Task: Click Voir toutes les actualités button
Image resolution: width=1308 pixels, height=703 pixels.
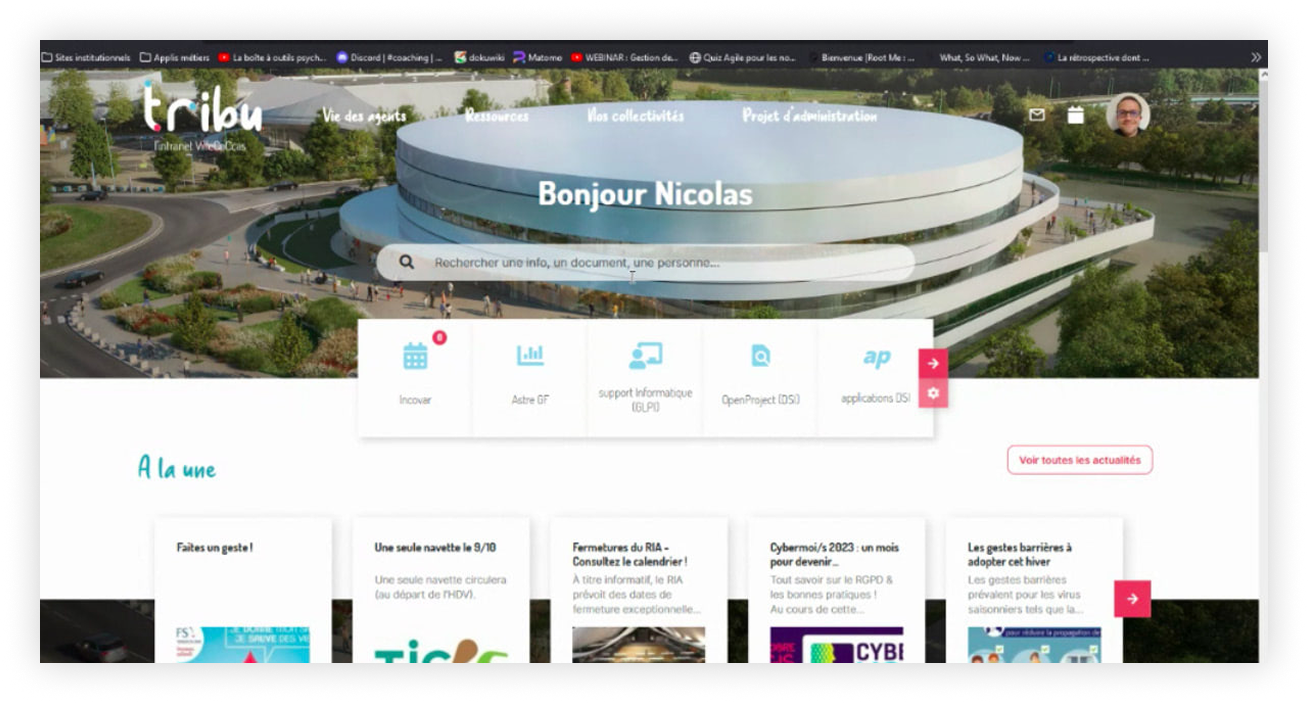Action: (1079, 460)
